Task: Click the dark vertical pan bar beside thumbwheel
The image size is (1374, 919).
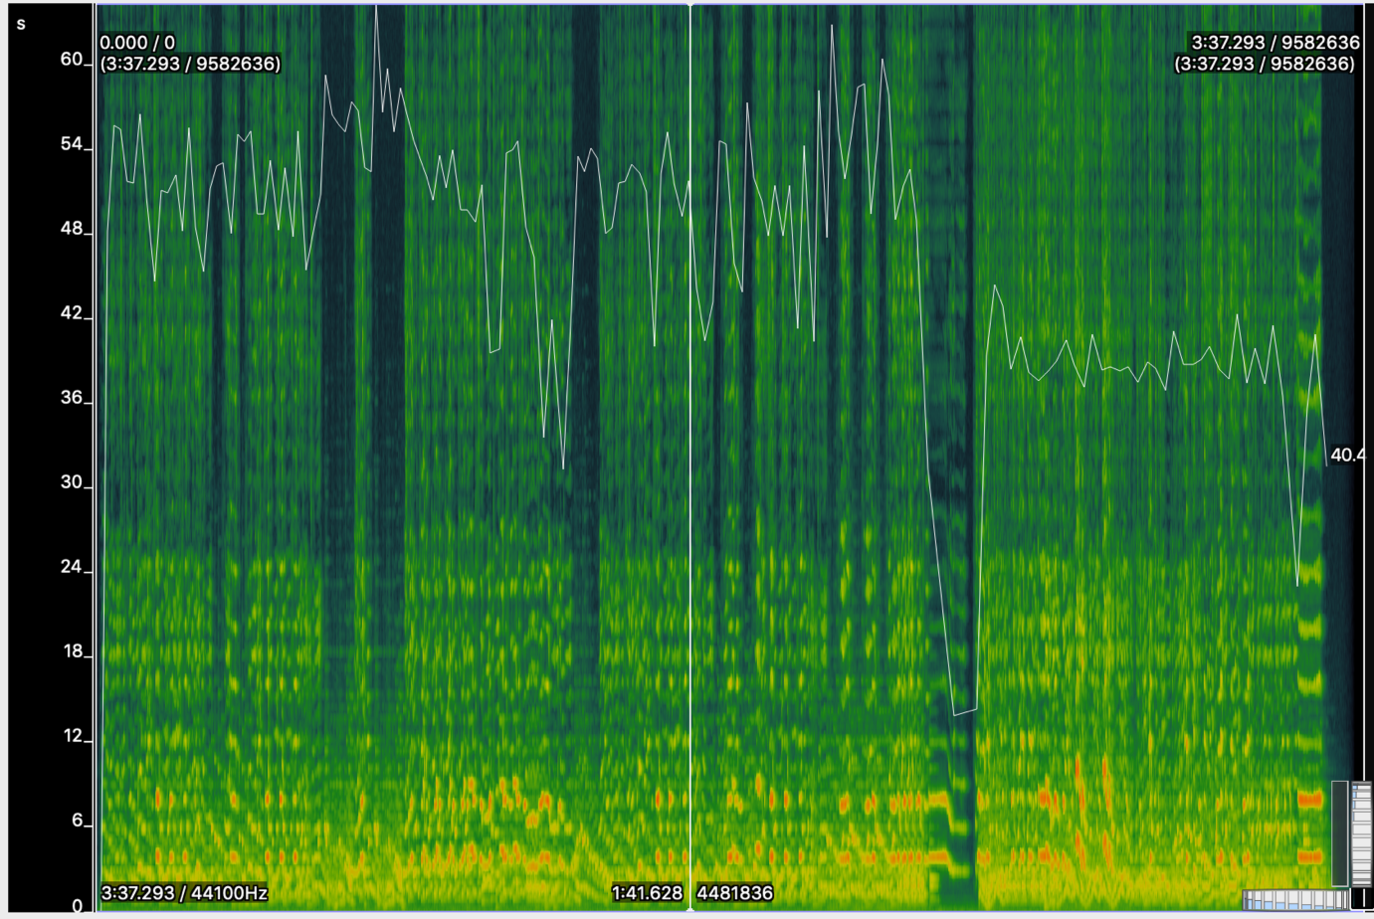Action: 1339,834
